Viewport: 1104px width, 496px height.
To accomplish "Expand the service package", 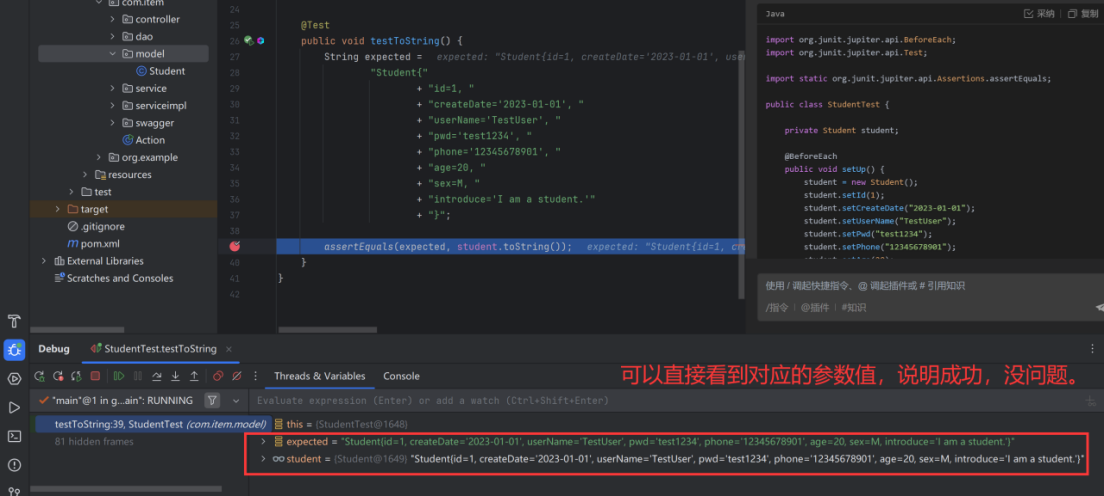I will 113,88.
